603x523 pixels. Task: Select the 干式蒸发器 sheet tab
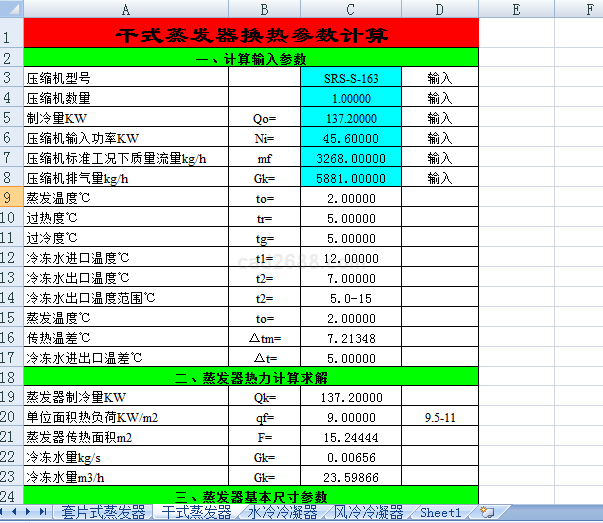[x=197, y=512]
